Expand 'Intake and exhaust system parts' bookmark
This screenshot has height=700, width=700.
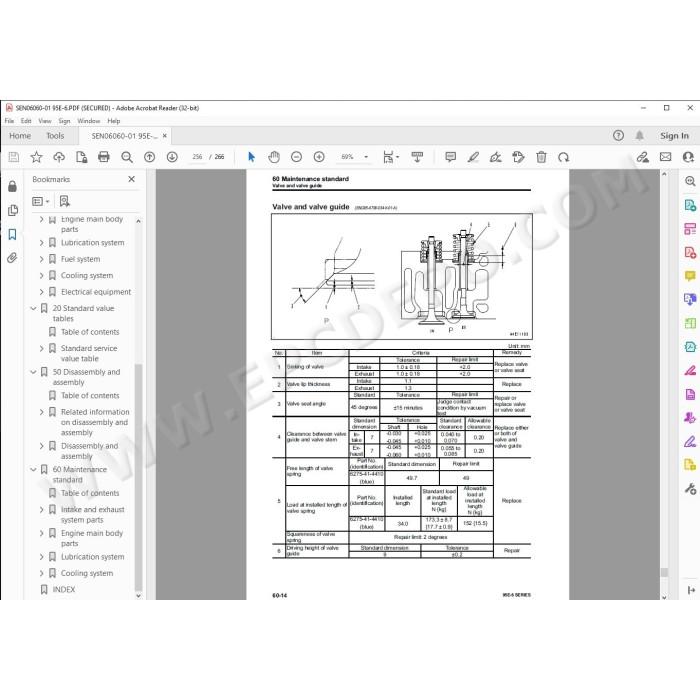(x=42, y=509)
